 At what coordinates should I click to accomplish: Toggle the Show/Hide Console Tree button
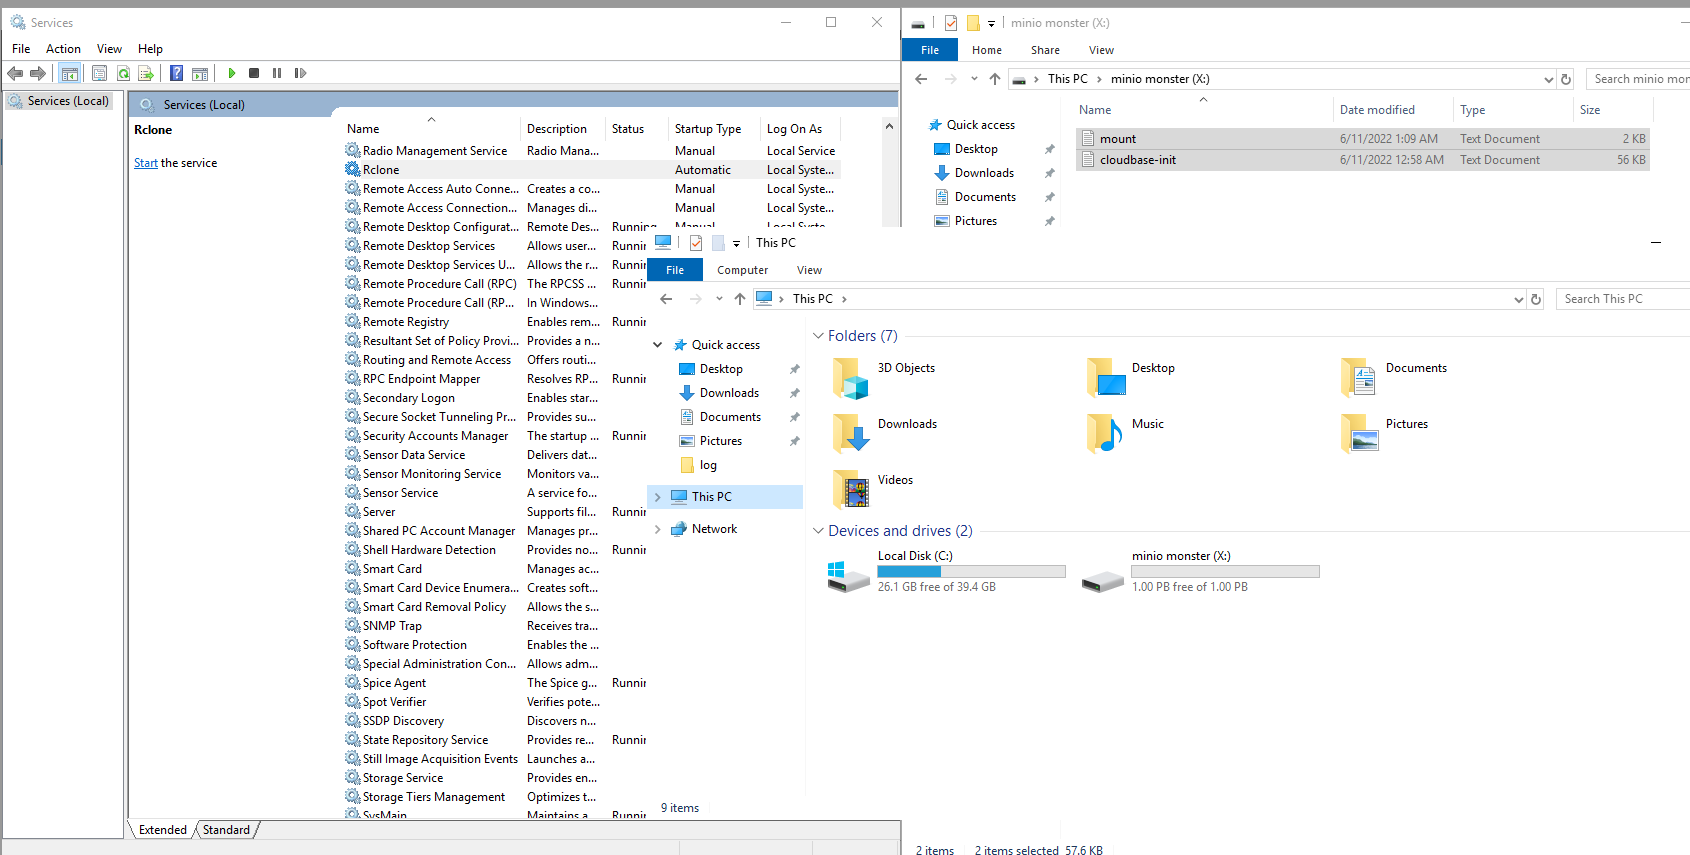[x=70, y=73]
